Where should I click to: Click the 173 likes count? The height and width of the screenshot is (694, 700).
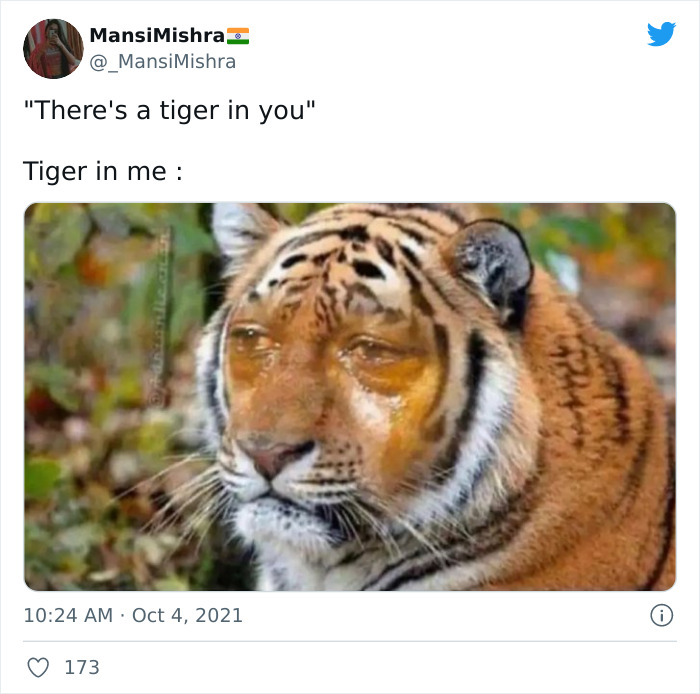82,667
